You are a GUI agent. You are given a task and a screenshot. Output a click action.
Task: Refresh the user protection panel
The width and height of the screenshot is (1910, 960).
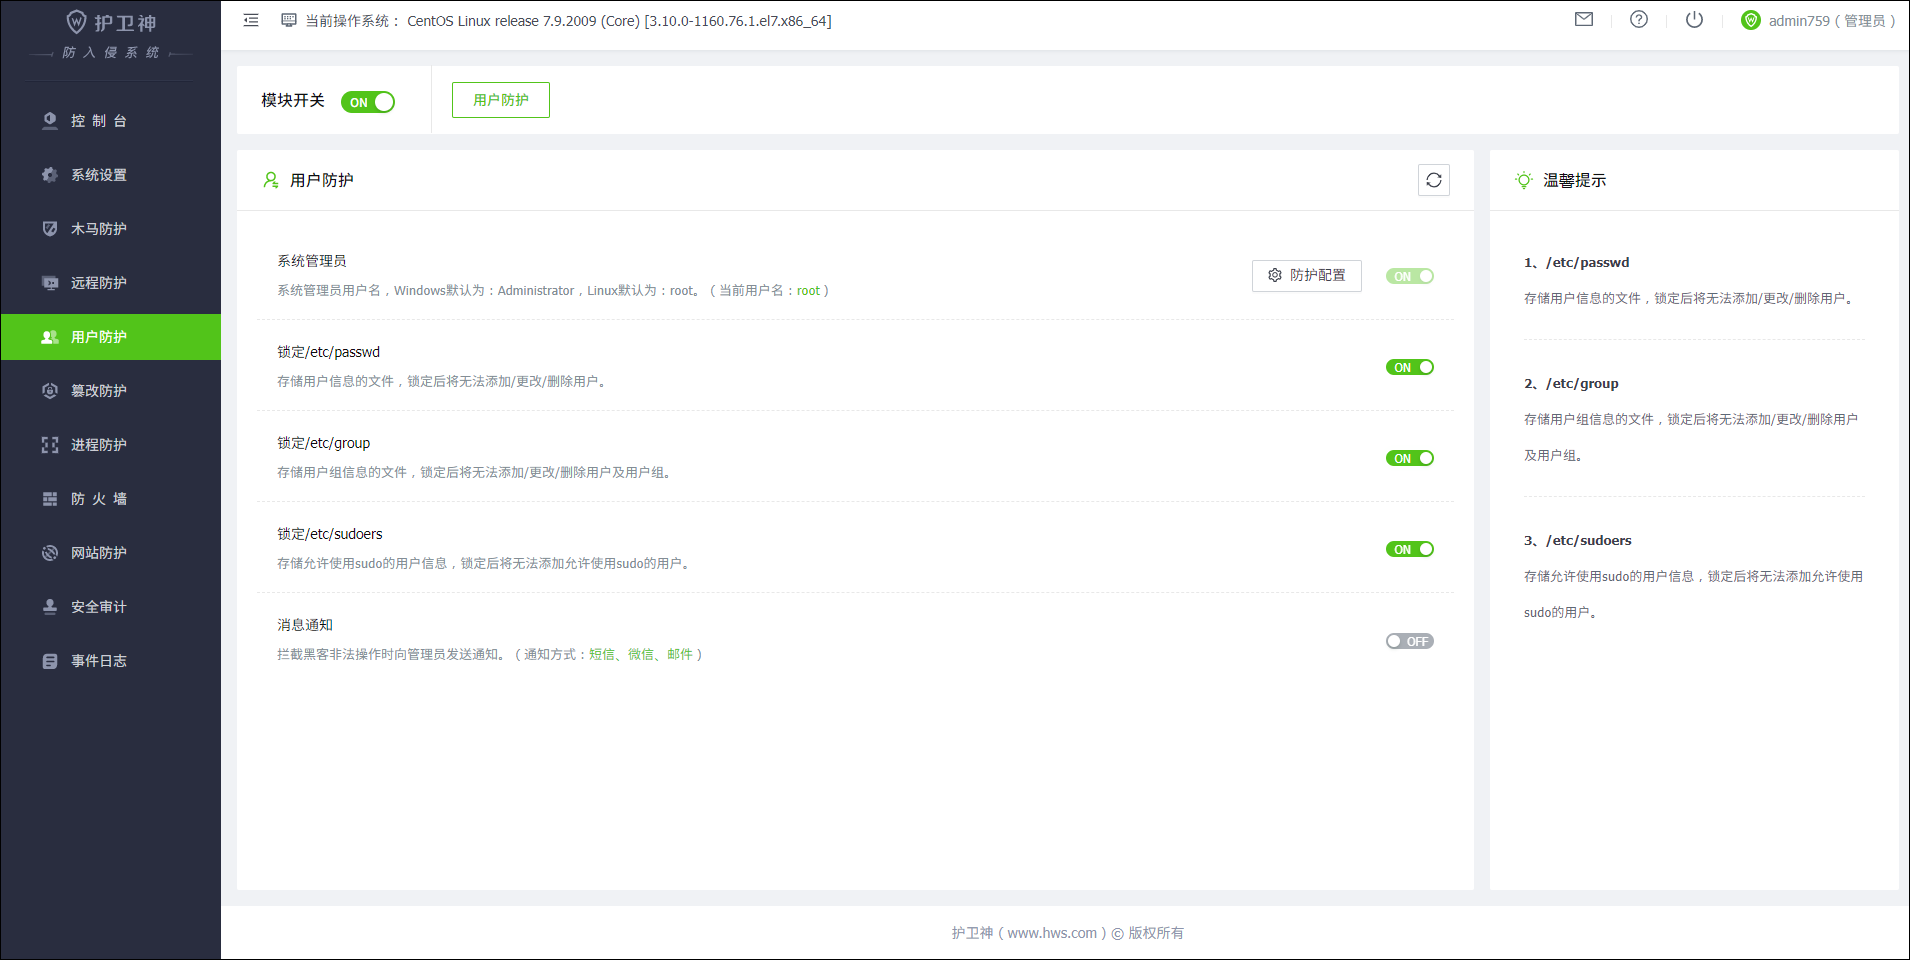[1434, 180]
